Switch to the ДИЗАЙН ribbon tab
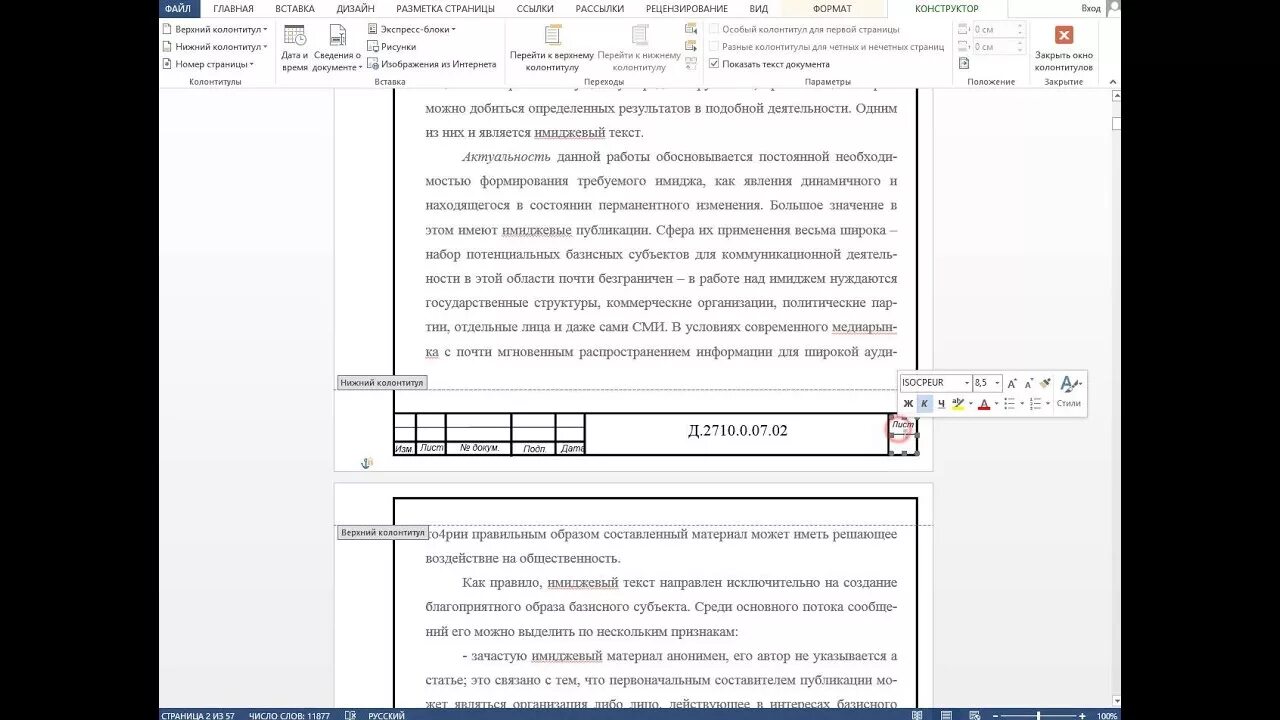The width and height of the screenshot is (1280, 720). click(x=356, y=9)
